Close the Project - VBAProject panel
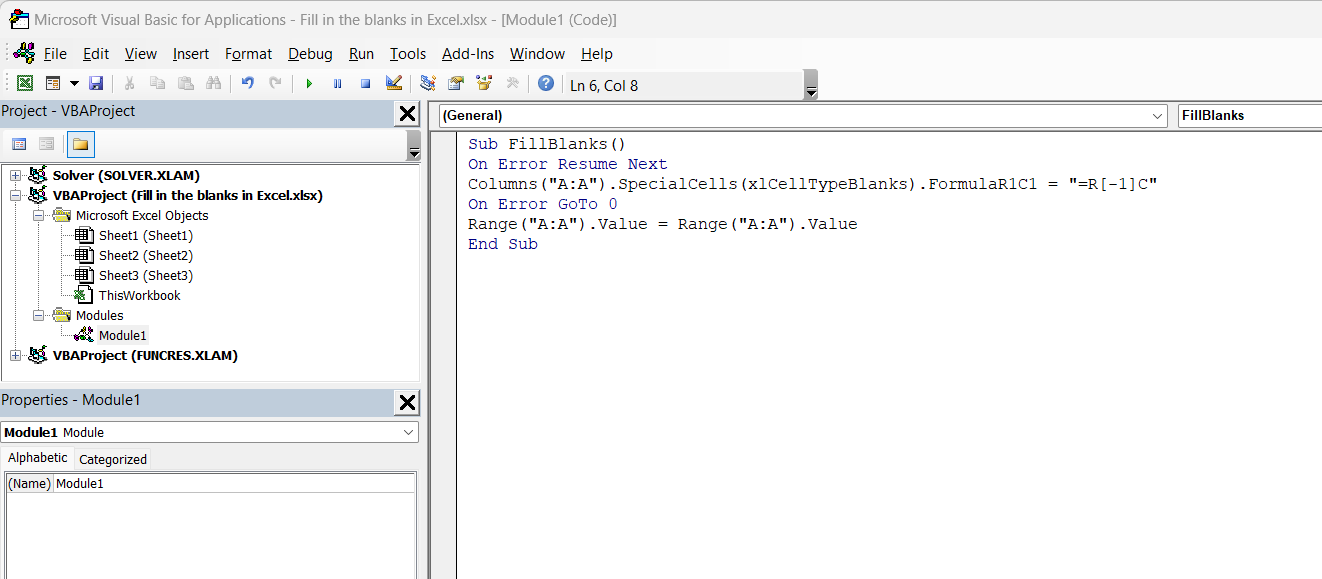Viewport: 1322px width, 579px height. (x=407, y=114)
